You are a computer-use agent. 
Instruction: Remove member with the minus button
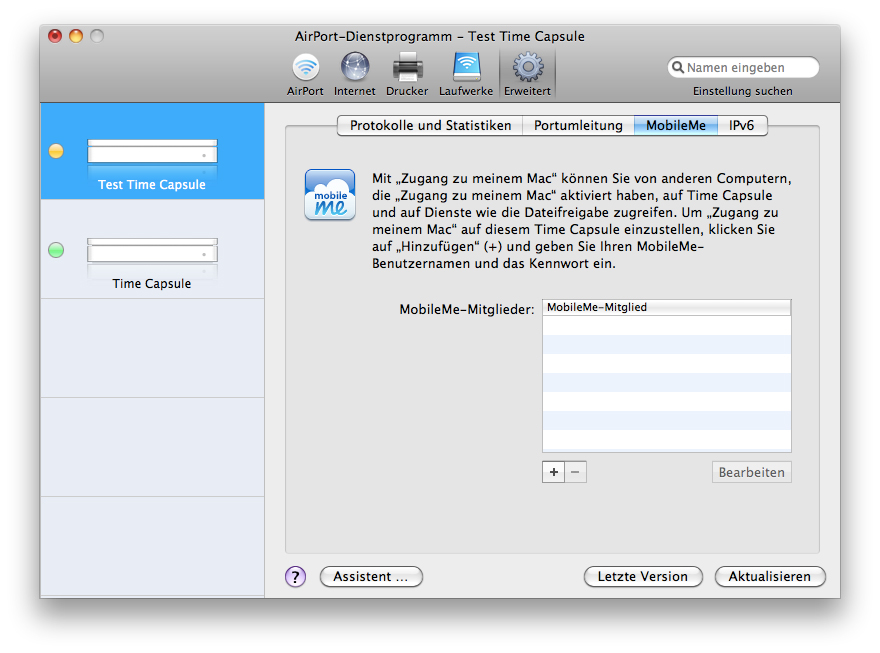point(575,472)
